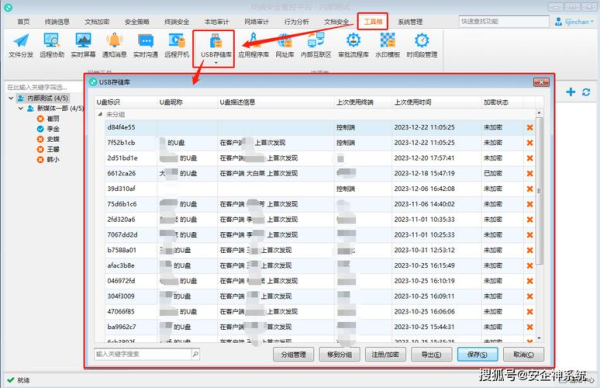The height and width of the screenshot is (388, 600).
Task: Open the USB存储库 tool
Action: [216, 45]
